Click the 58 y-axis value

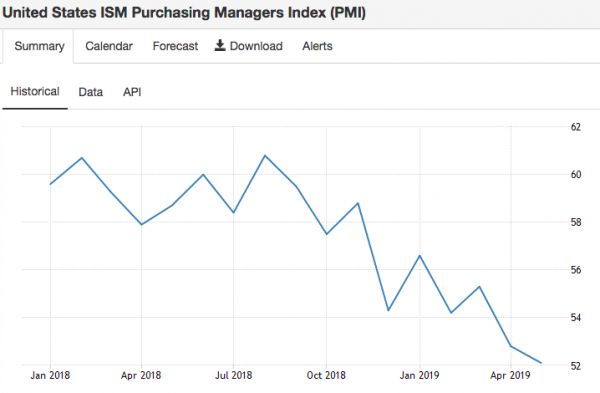click(x=576, y=222)
